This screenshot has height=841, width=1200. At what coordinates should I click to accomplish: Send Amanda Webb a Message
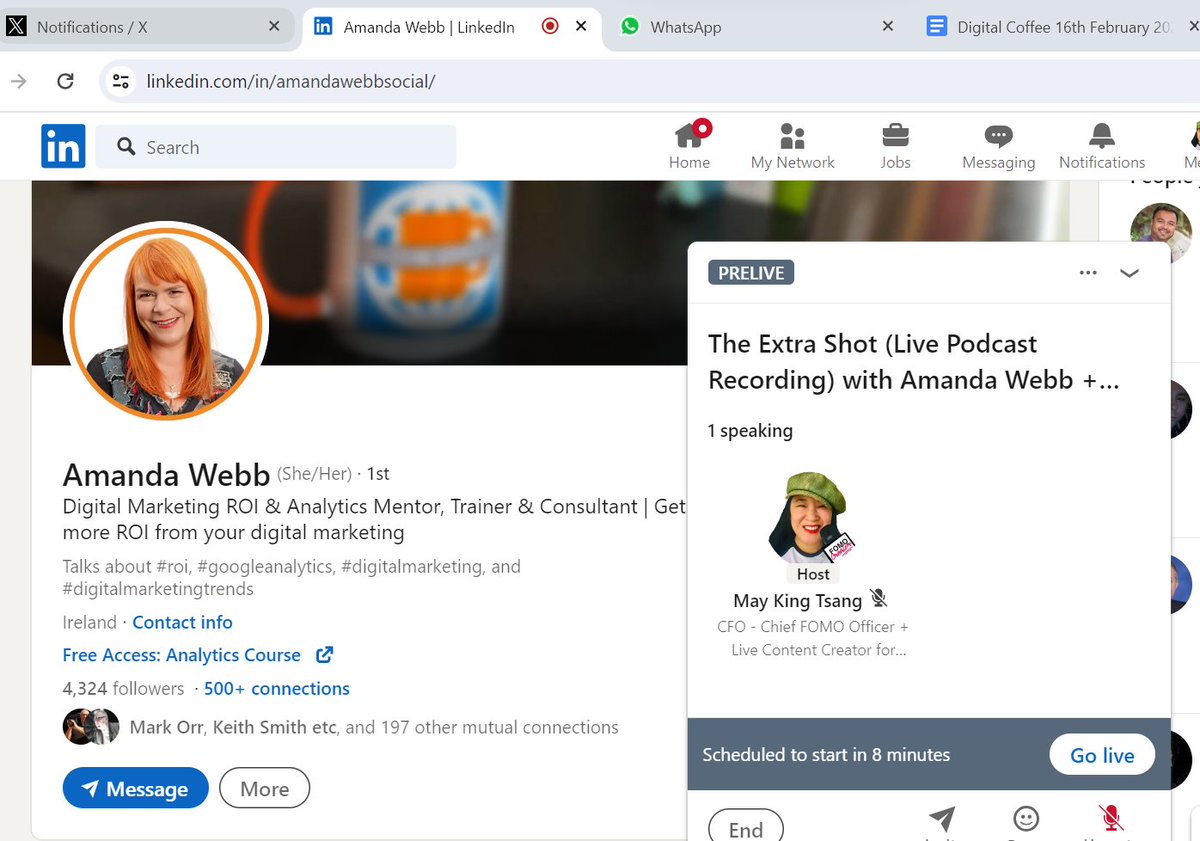tap(135, 788)
